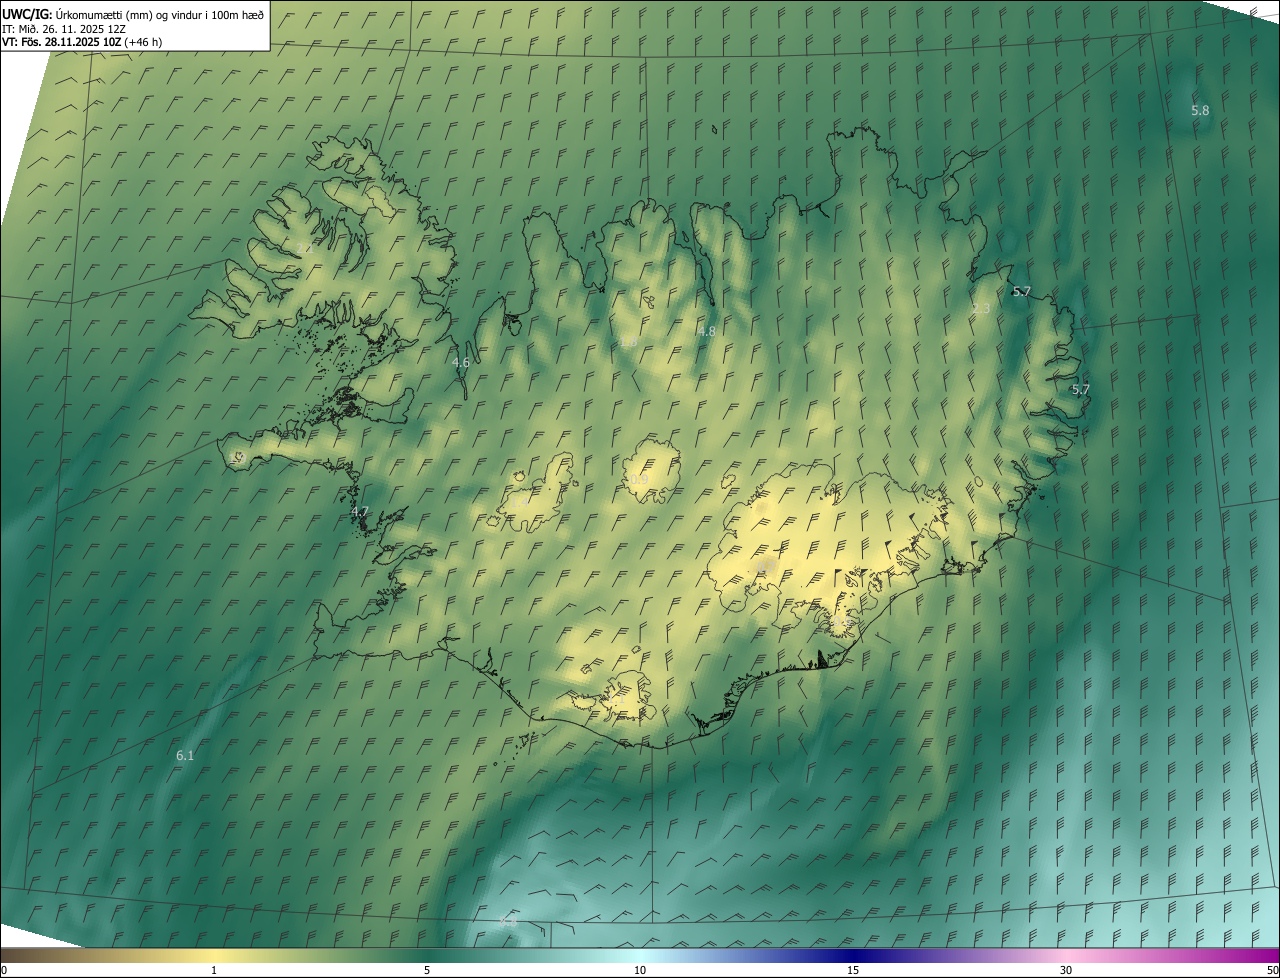Click the 6.1 value label over the ocean
1280x978 pixels.
click(185, 756)
